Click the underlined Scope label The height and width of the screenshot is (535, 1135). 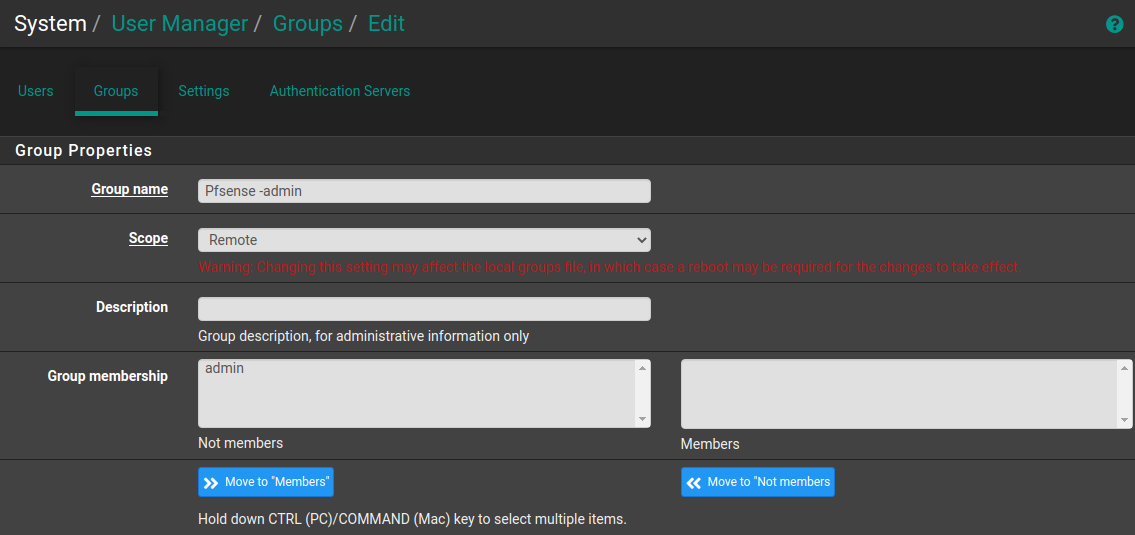(148, 238)
